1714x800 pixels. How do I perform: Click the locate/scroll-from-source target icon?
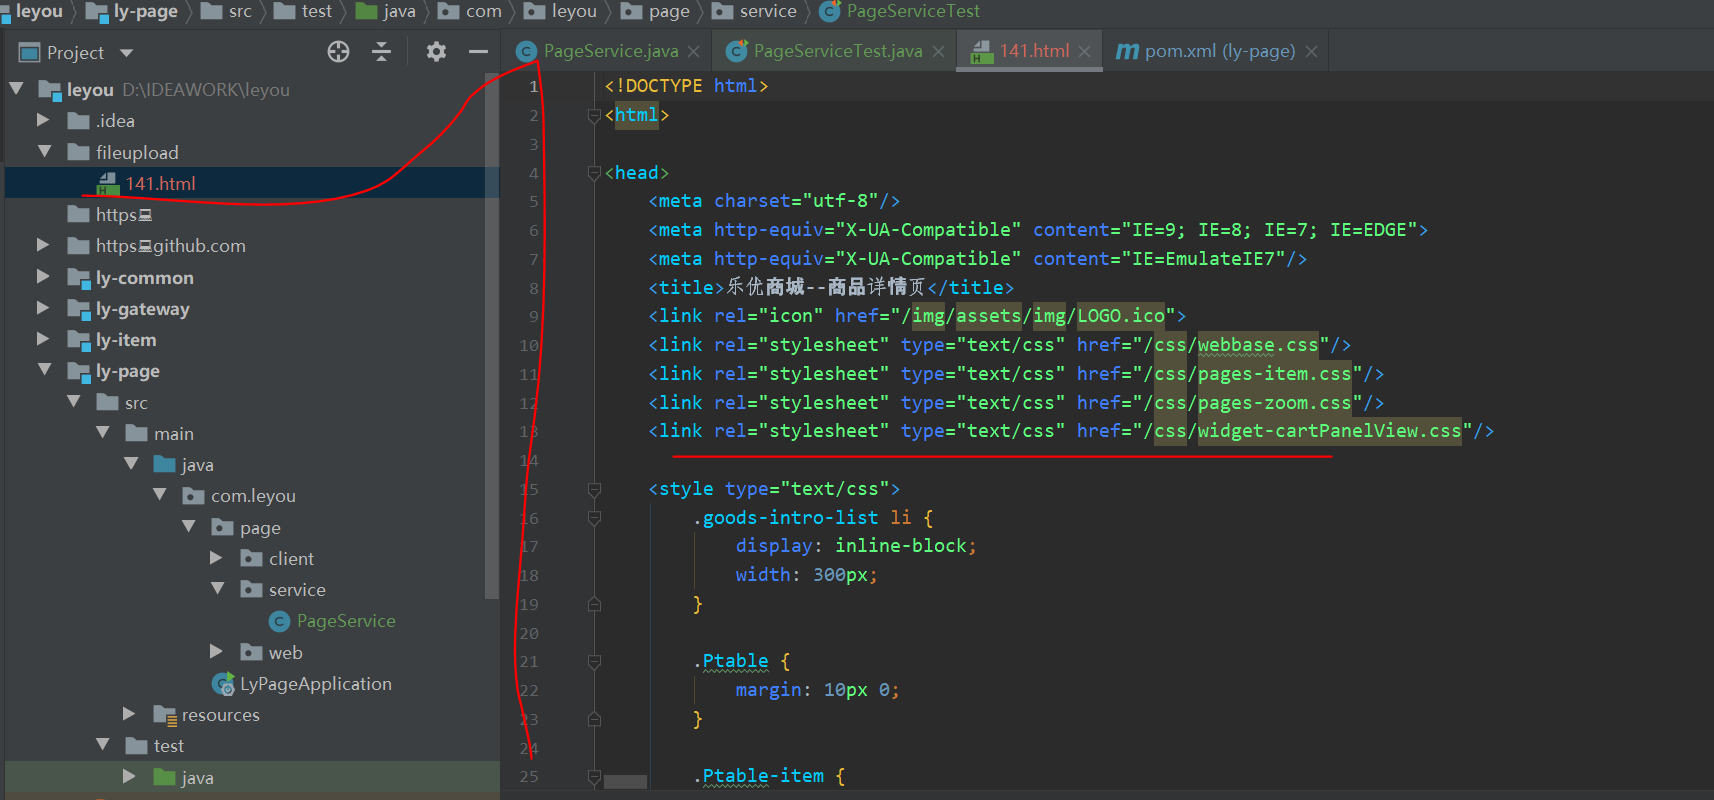click(x=339, y=52)
